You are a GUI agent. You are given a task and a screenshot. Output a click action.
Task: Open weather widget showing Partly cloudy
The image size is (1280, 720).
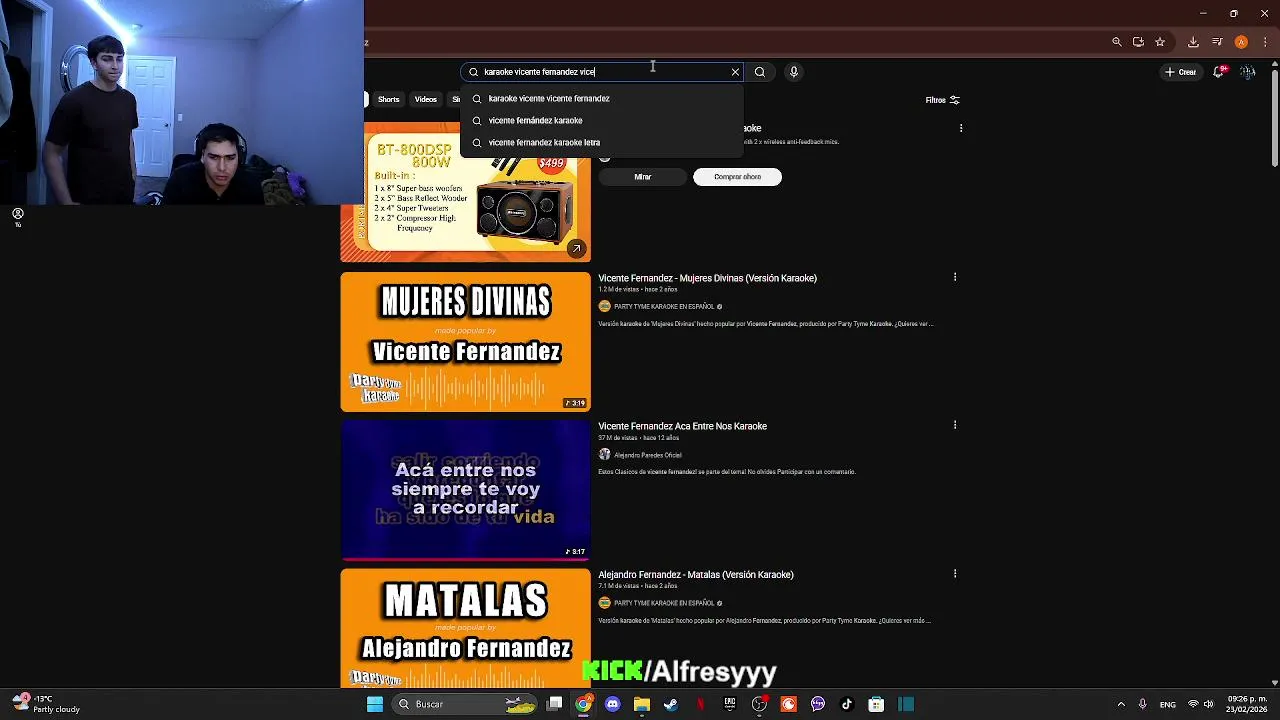click(46, 704)
